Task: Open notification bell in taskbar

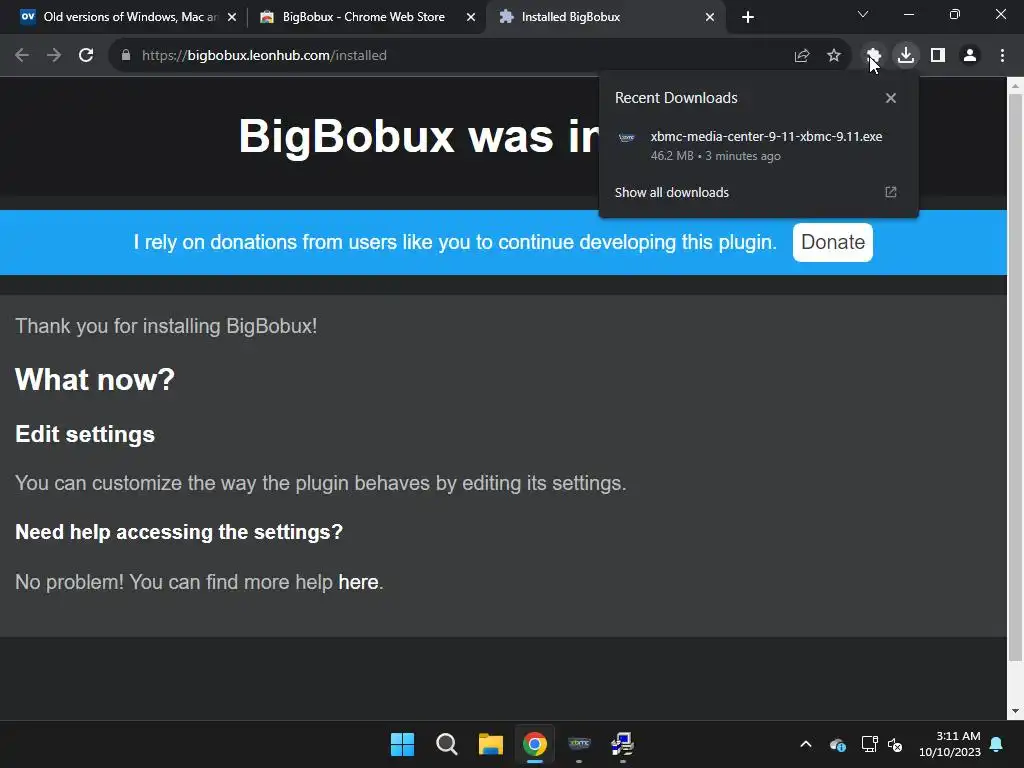Action: pos(997,744)
